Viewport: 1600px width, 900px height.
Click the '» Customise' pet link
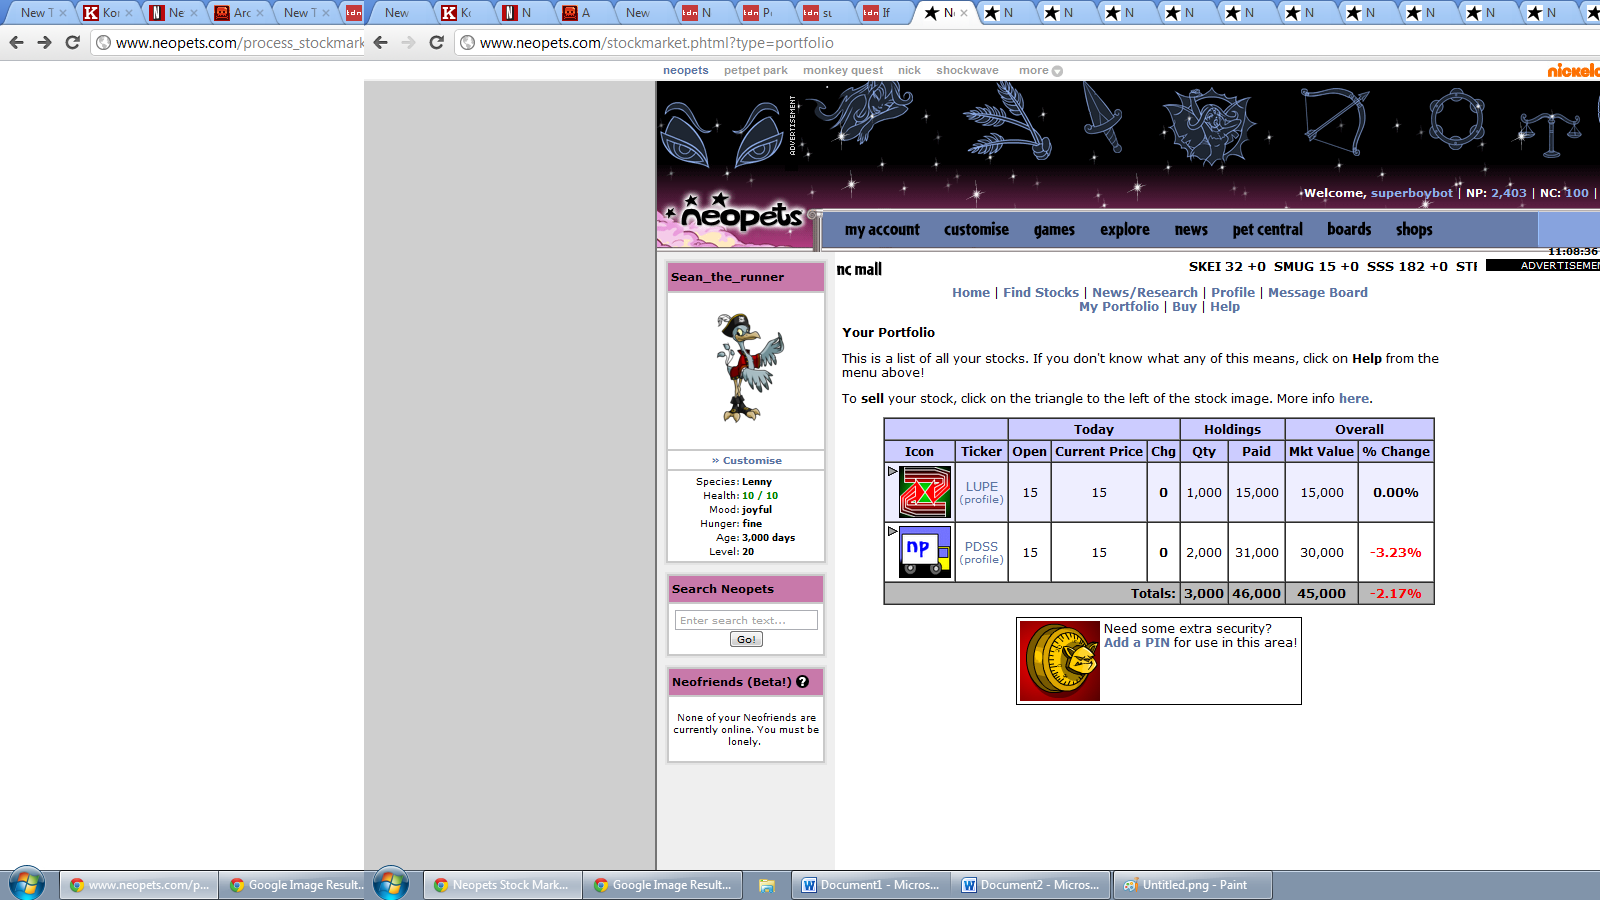[747, 461]
